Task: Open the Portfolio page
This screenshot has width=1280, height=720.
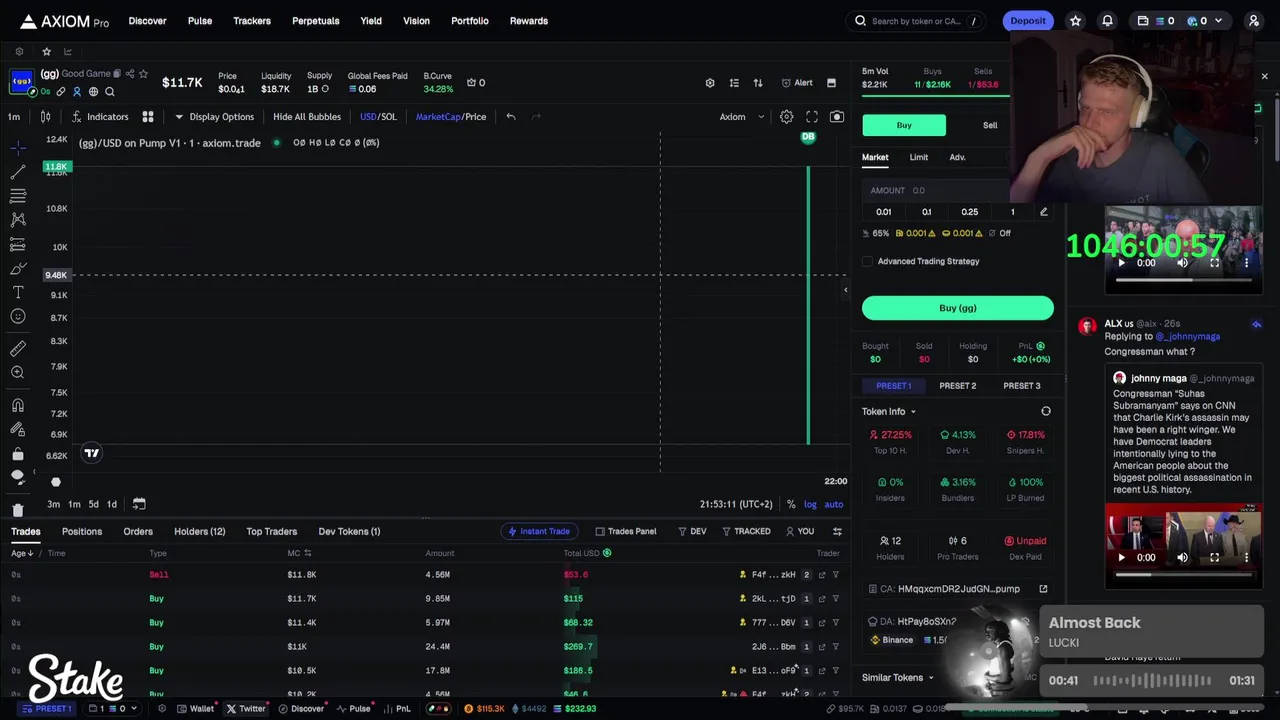Action: pos(470,21)
